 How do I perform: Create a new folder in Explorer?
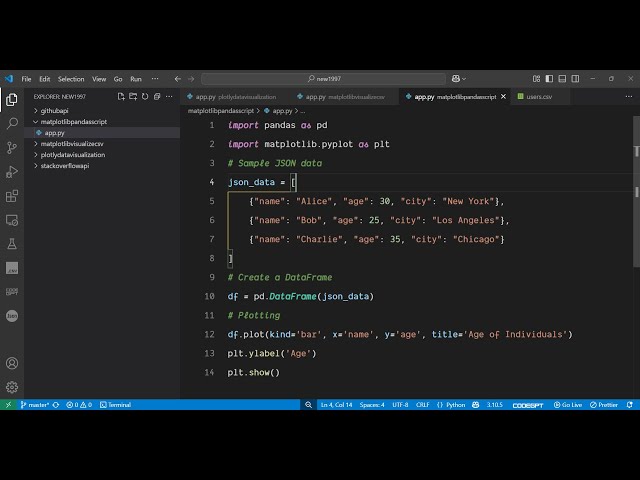coord(133,97)
